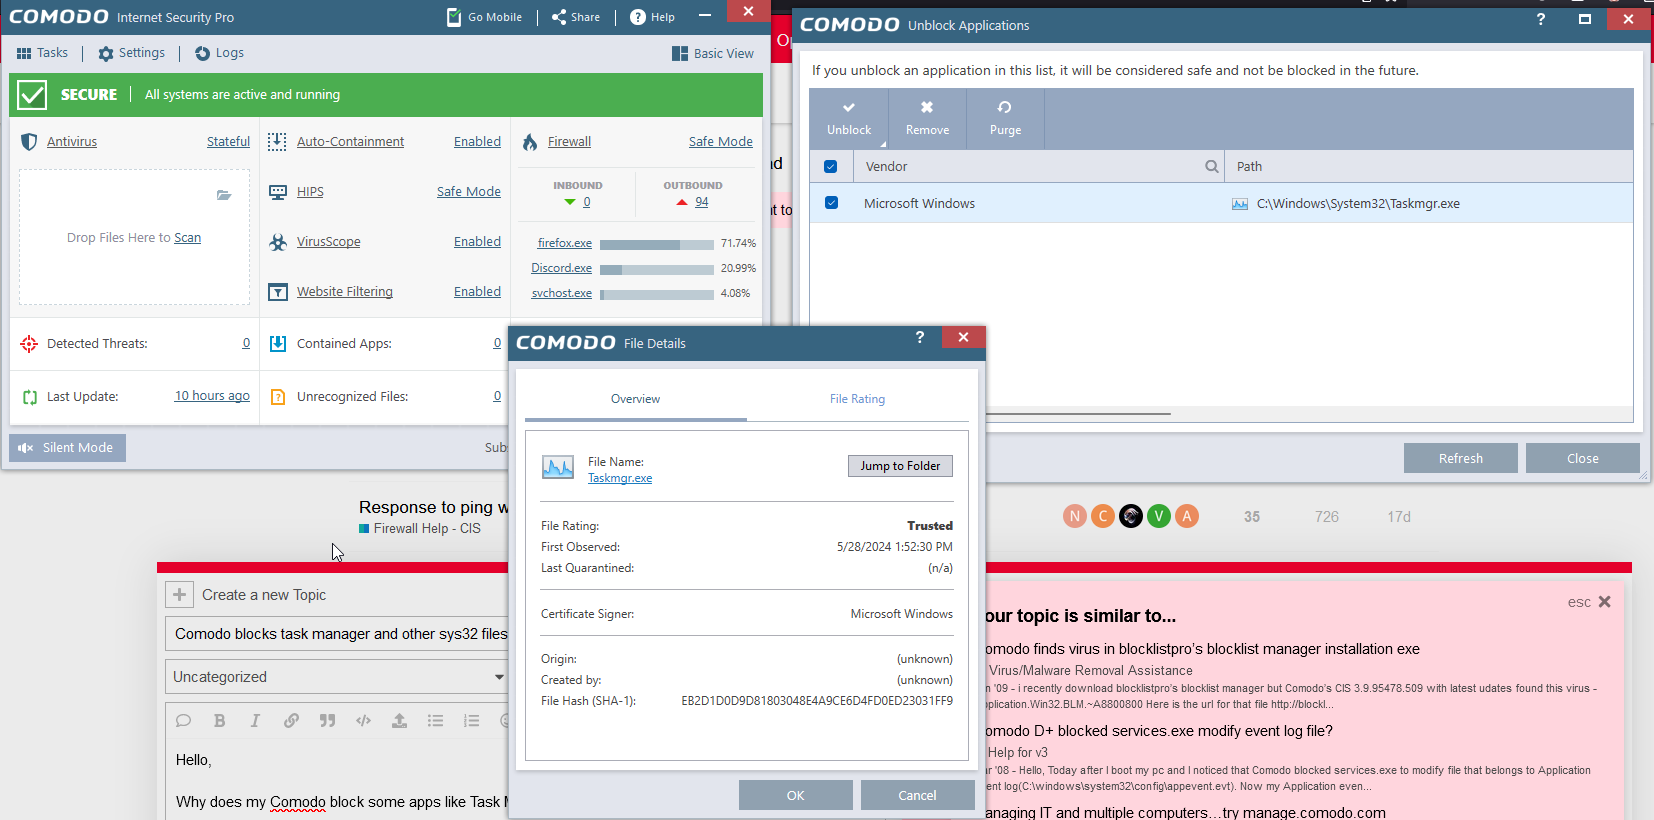Click the Jump to Folder button
This screenshot has height=820, width=1654.
[900, 466]
